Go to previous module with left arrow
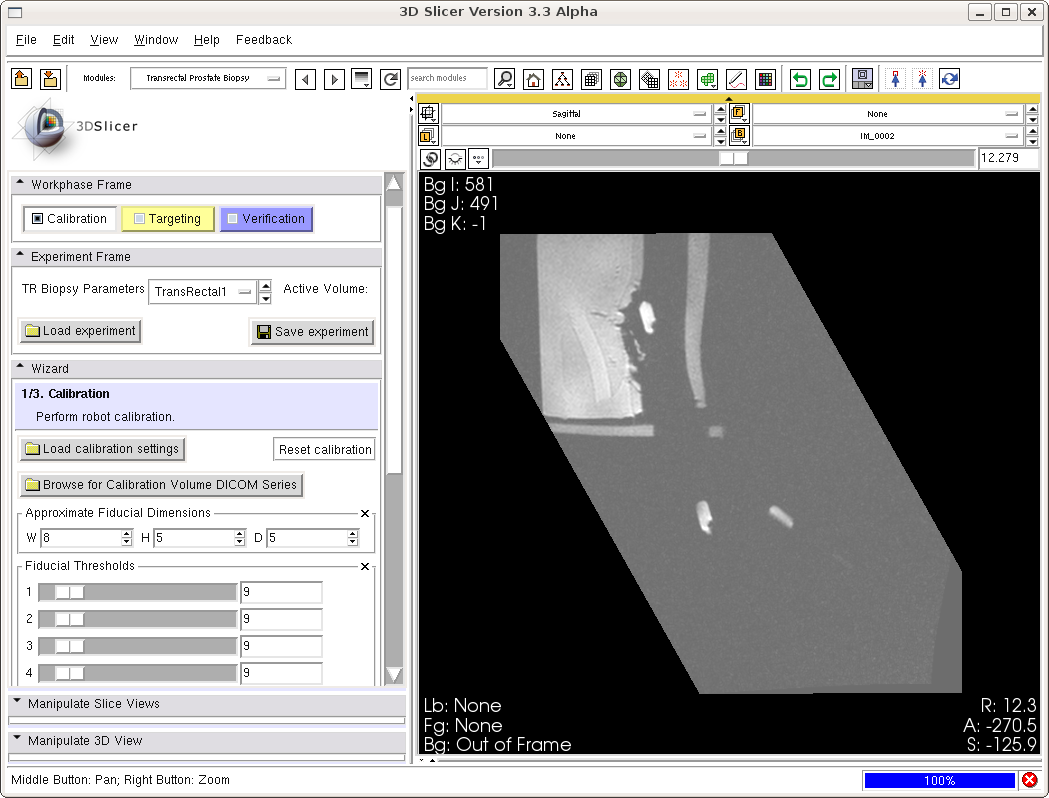Viewport: 1049px width, 798px height. [x=306, y=79]
